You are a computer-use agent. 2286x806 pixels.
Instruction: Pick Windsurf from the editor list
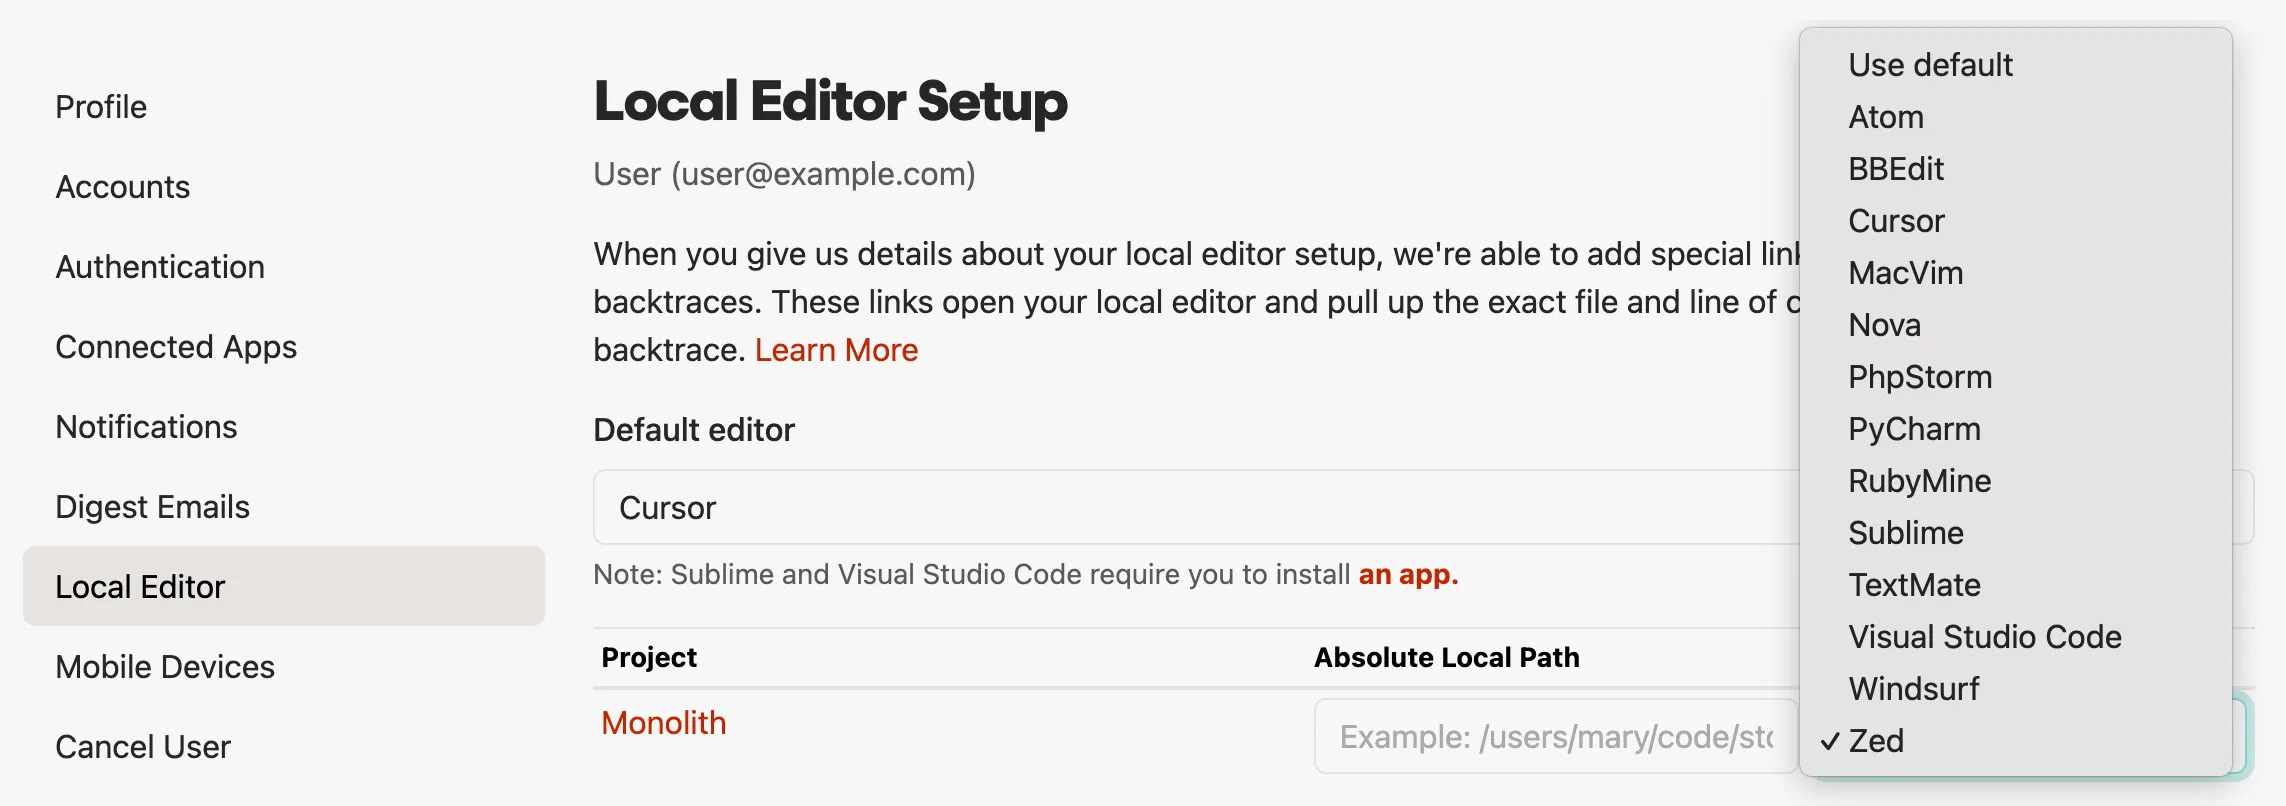2016,689
